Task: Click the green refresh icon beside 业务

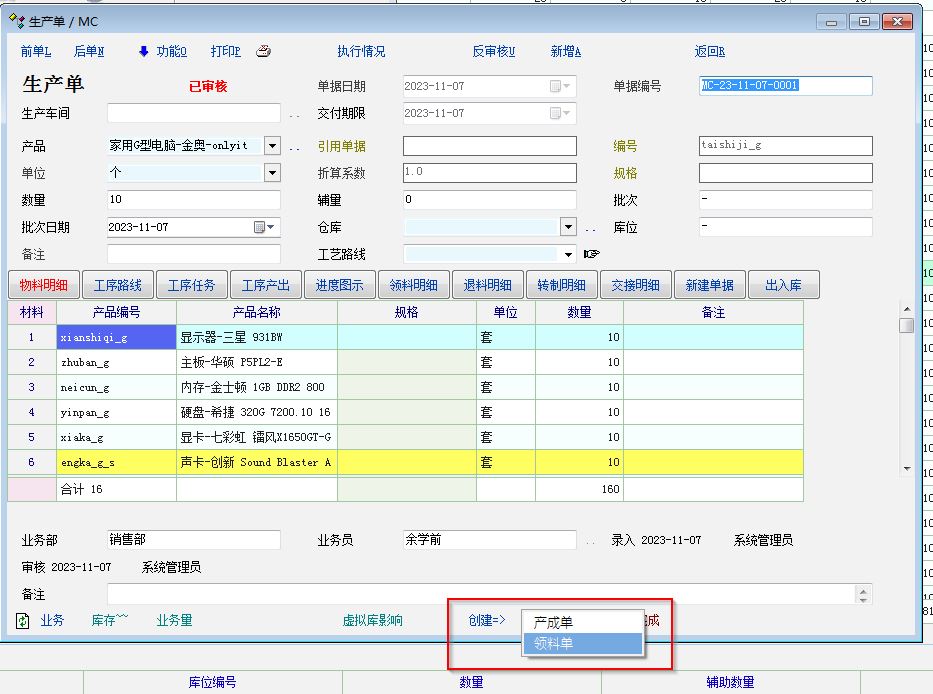Action: pyautogui.click(x=23, y=621)
